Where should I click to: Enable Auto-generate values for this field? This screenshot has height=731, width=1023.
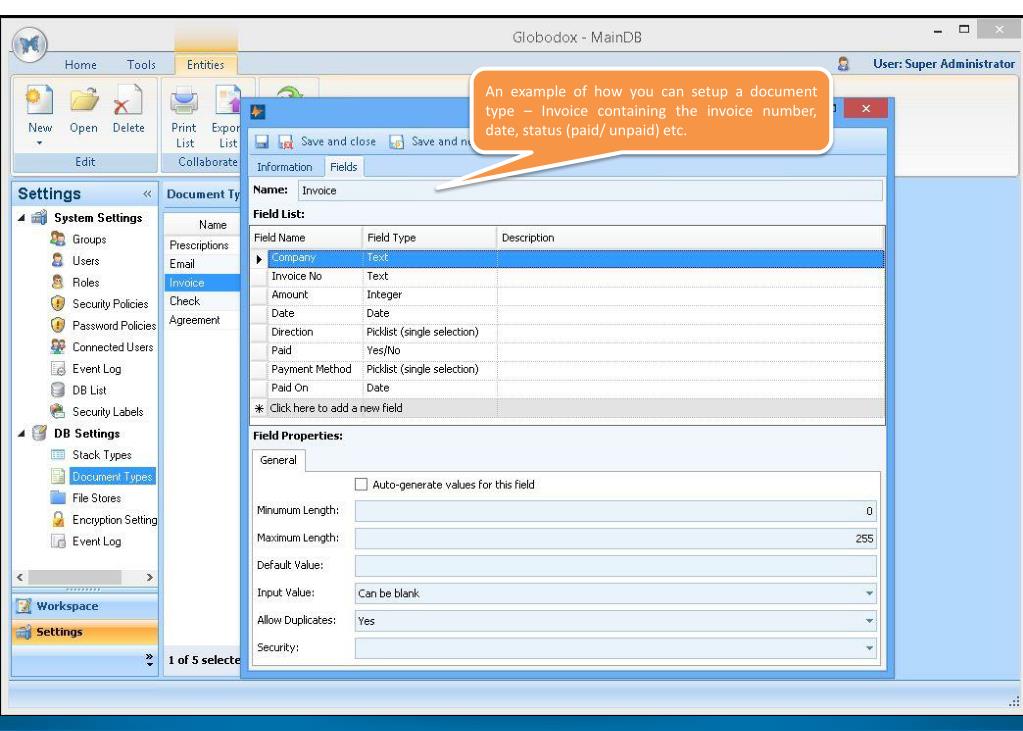pos(361,484)
